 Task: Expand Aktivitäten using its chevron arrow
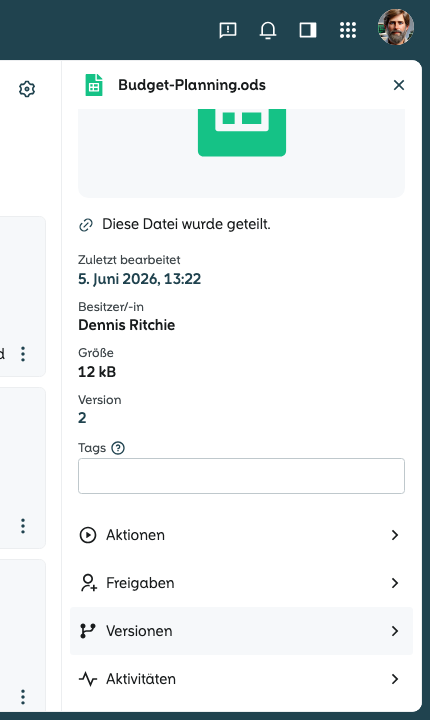[395, 679]
